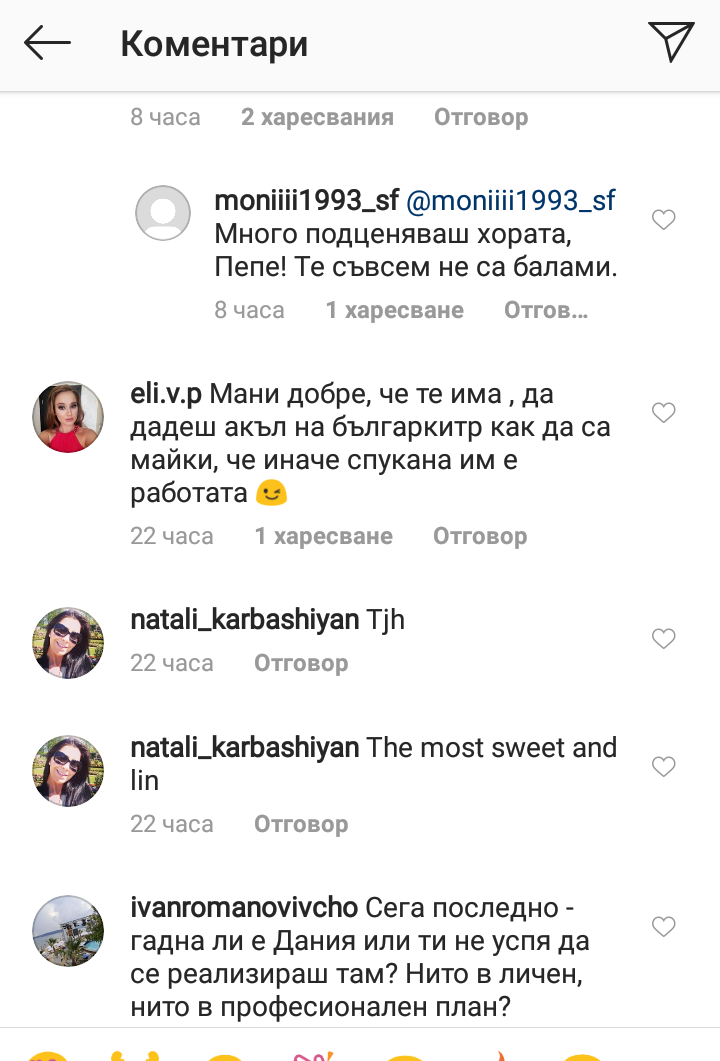
Task: Open direct share paper plane icon
Action: click(x=670, y=43)
